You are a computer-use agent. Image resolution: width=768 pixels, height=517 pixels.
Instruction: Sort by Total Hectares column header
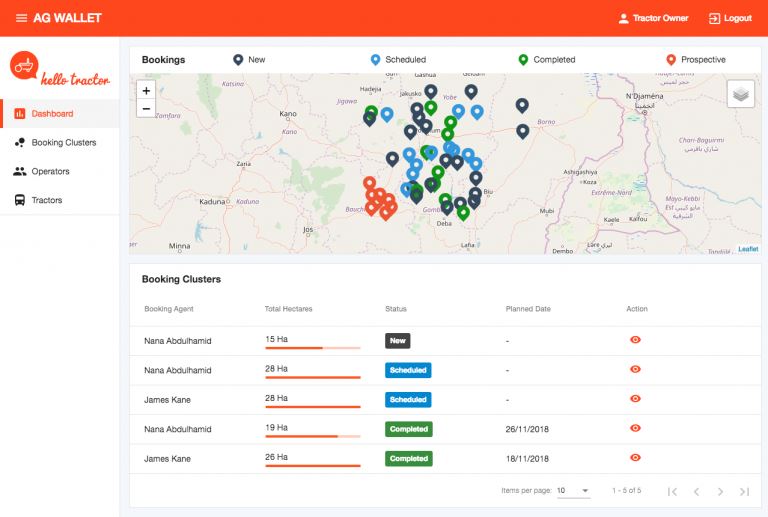pyautogui.click(x=288, y=309)
